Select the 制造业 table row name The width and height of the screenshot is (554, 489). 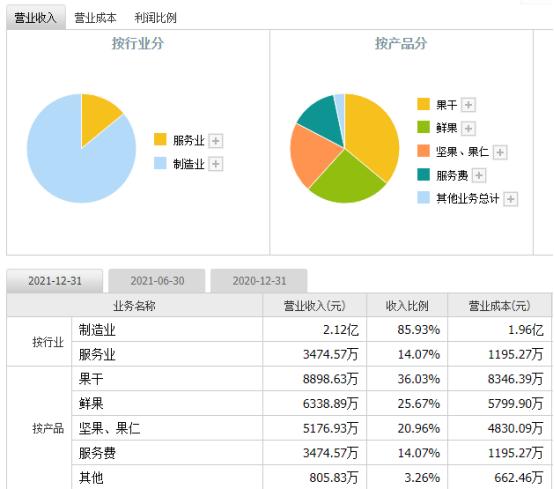pos(97,330)
